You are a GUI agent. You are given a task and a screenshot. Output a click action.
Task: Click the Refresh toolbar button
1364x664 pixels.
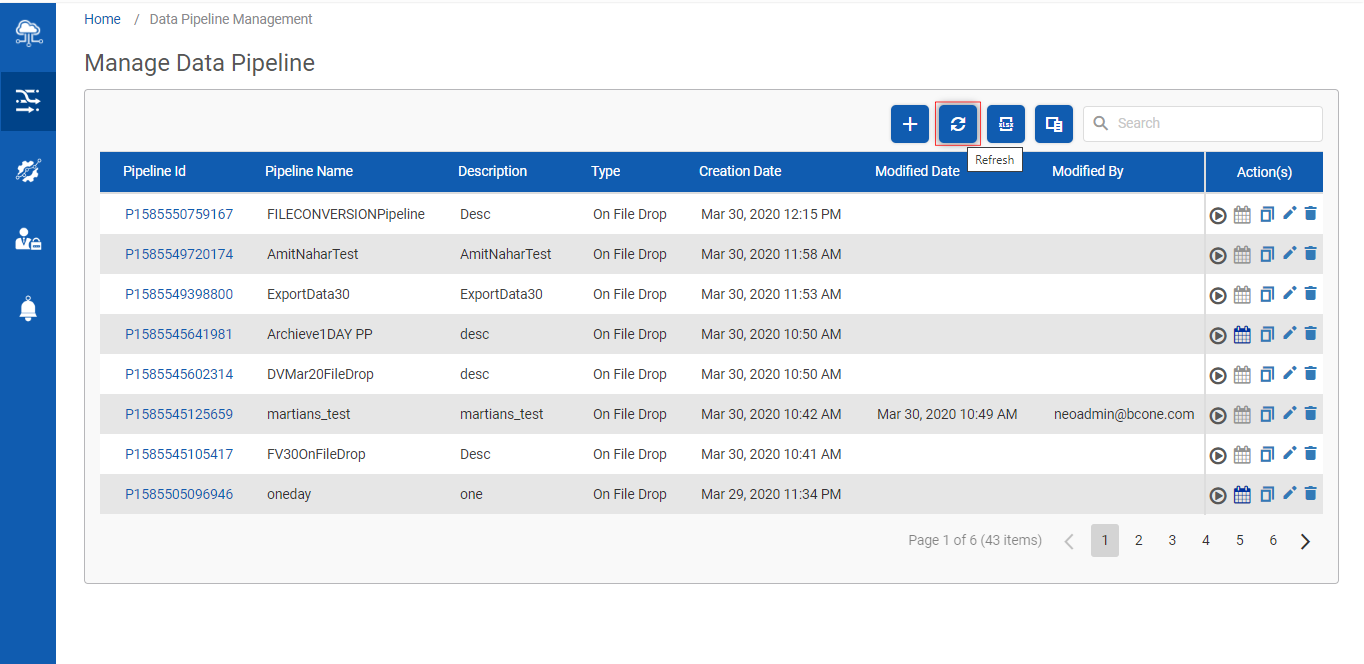[x=958, y=124]
